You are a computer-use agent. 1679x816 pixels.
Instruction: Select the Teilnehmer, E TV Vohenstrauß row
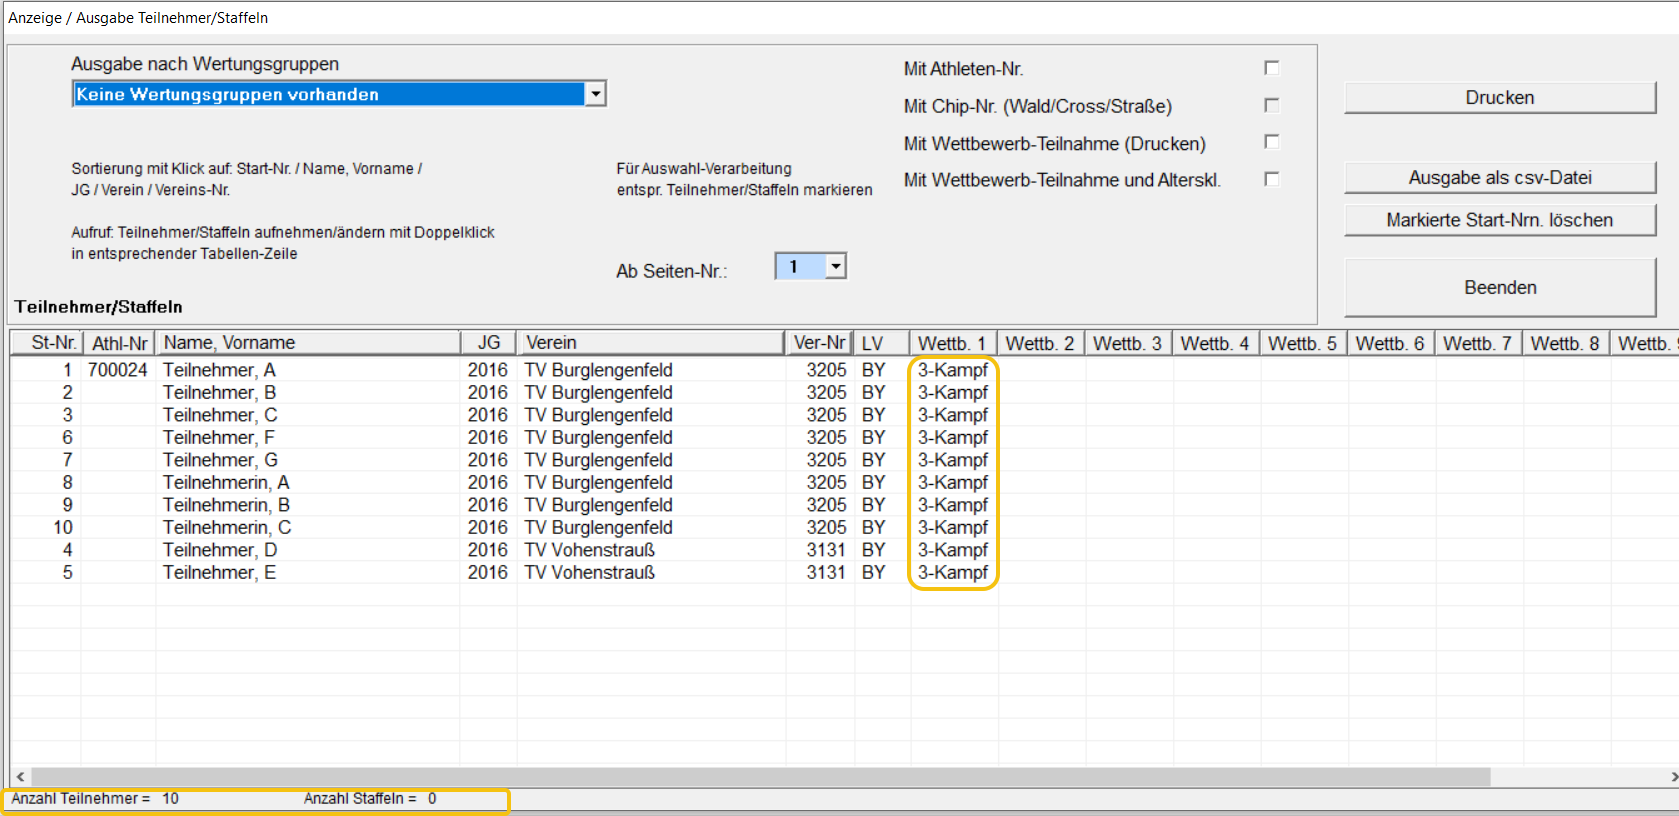[220, 573]
